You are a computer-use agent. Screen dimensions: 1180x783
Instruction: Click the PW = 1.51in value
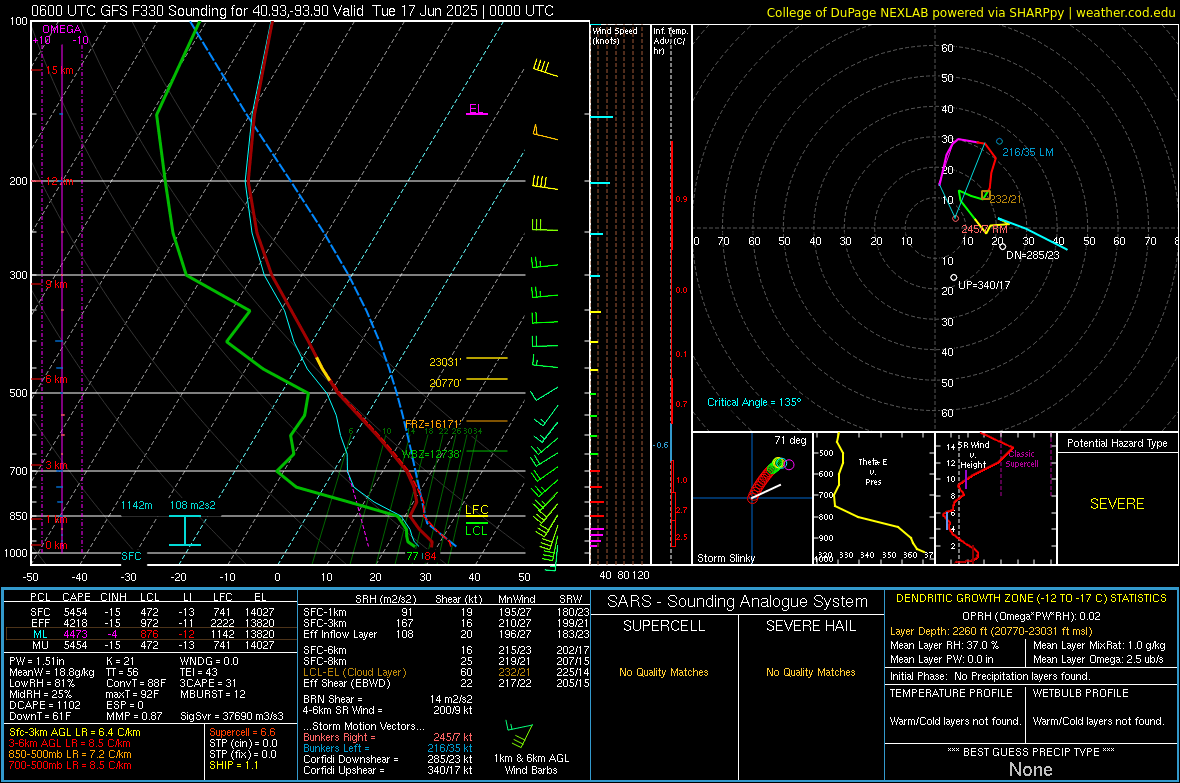pyautogui.click(x=36, y=661)
